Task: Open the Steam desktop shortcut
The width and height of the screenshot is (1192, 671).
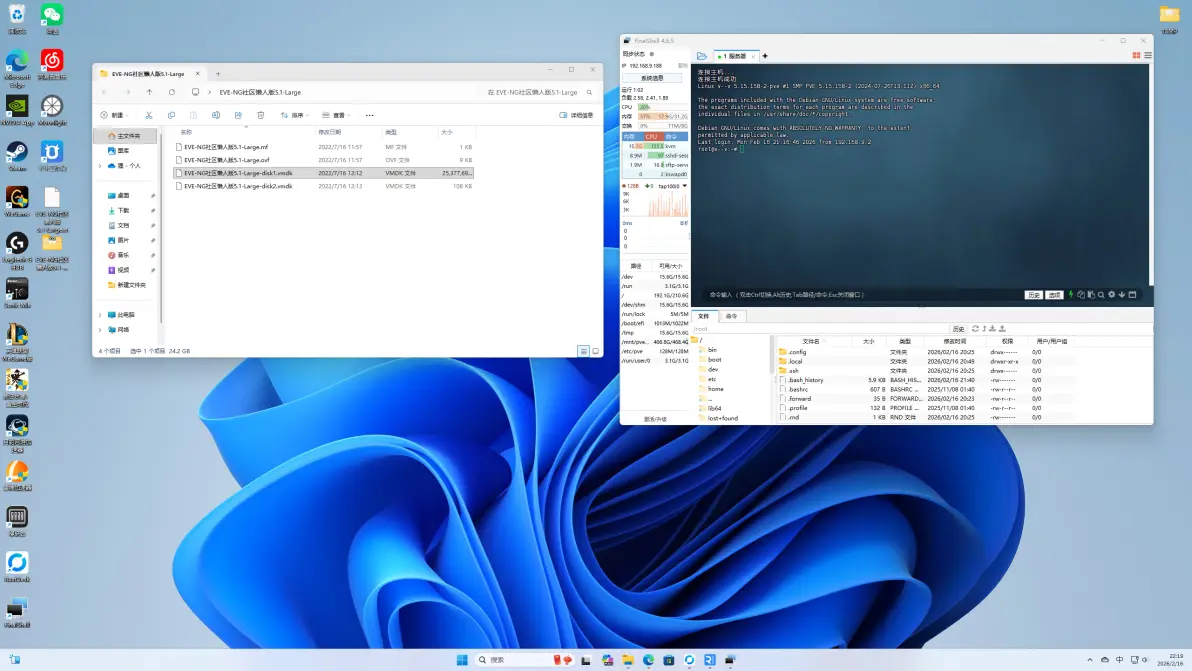Action: (17, 157)
